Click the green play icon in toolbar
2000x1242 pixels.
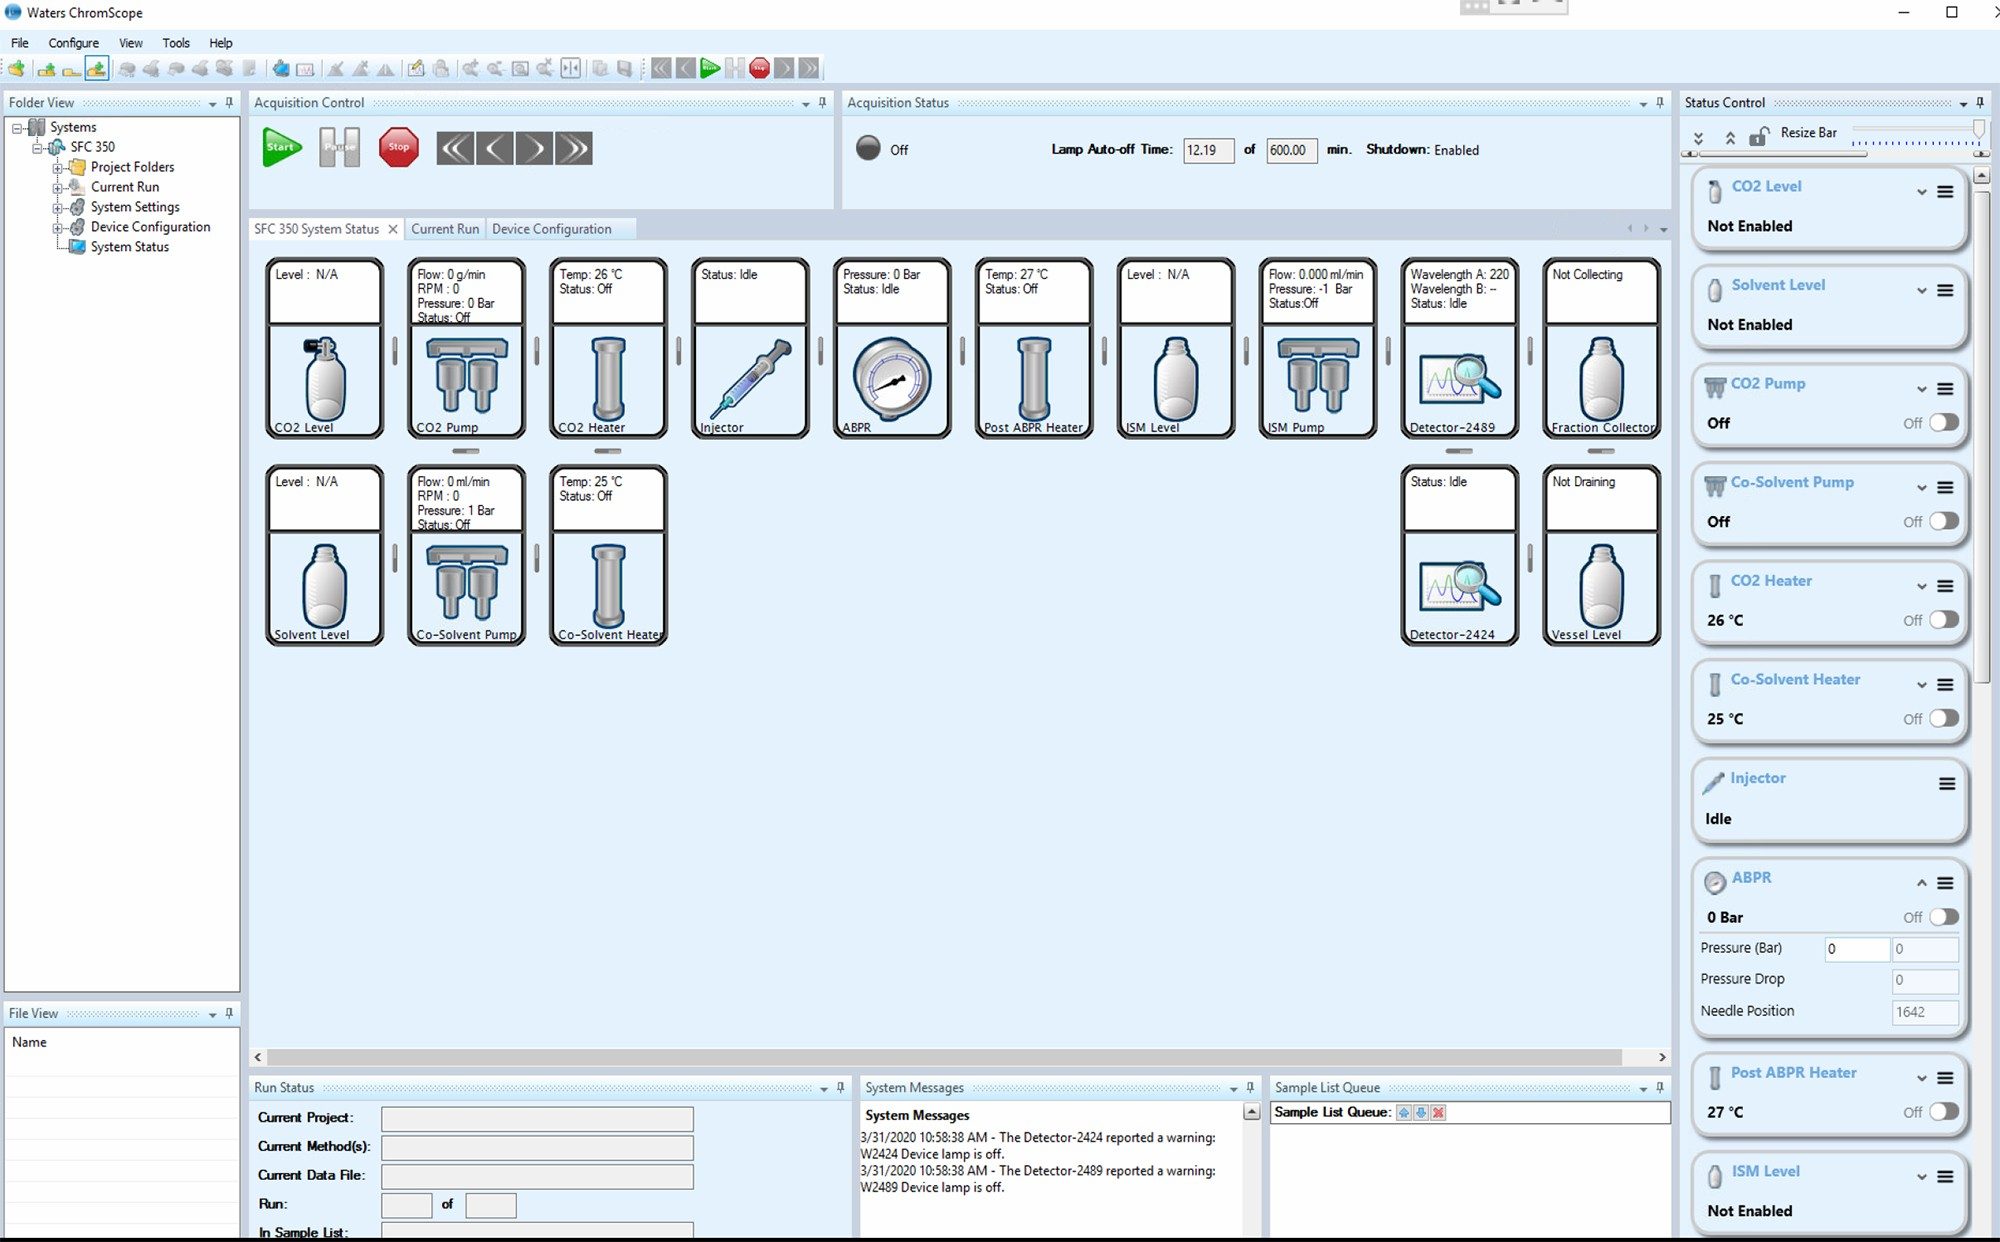pos(710,68)
